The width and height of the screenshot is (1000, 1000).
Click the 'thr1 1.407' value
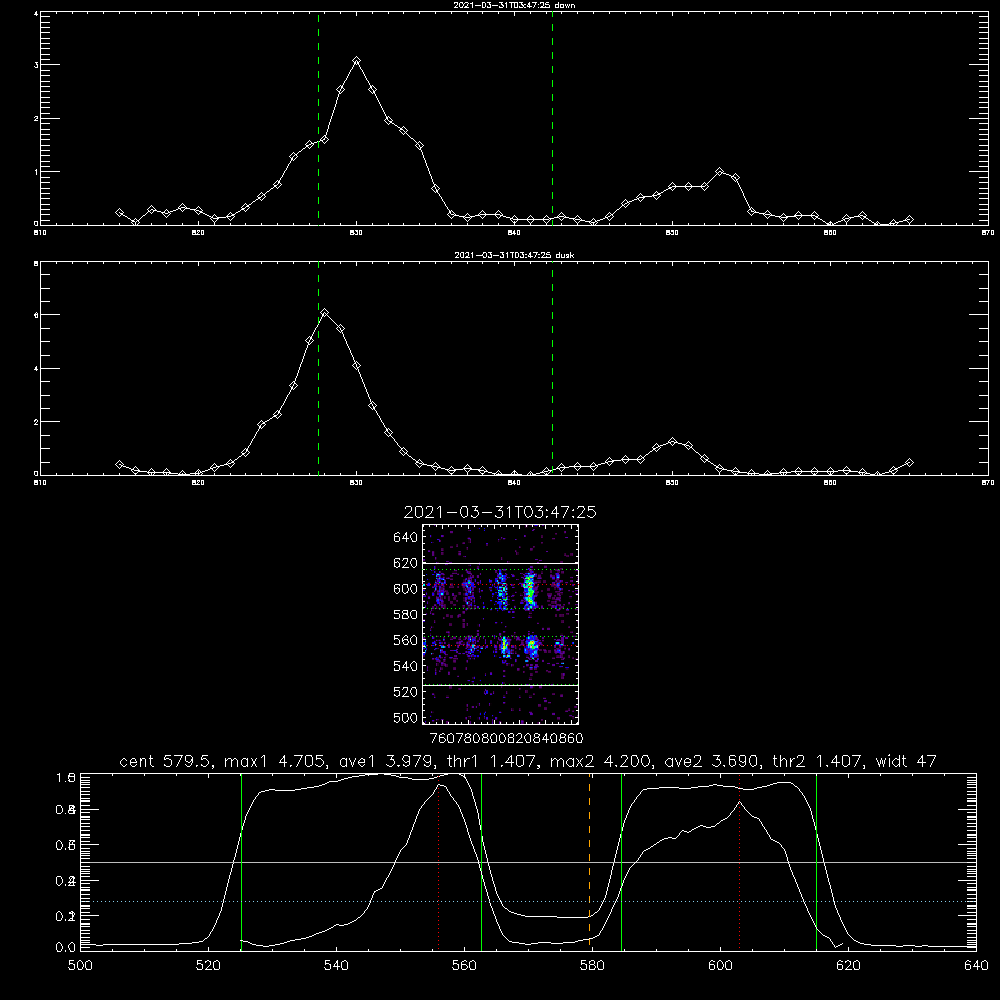492,761
